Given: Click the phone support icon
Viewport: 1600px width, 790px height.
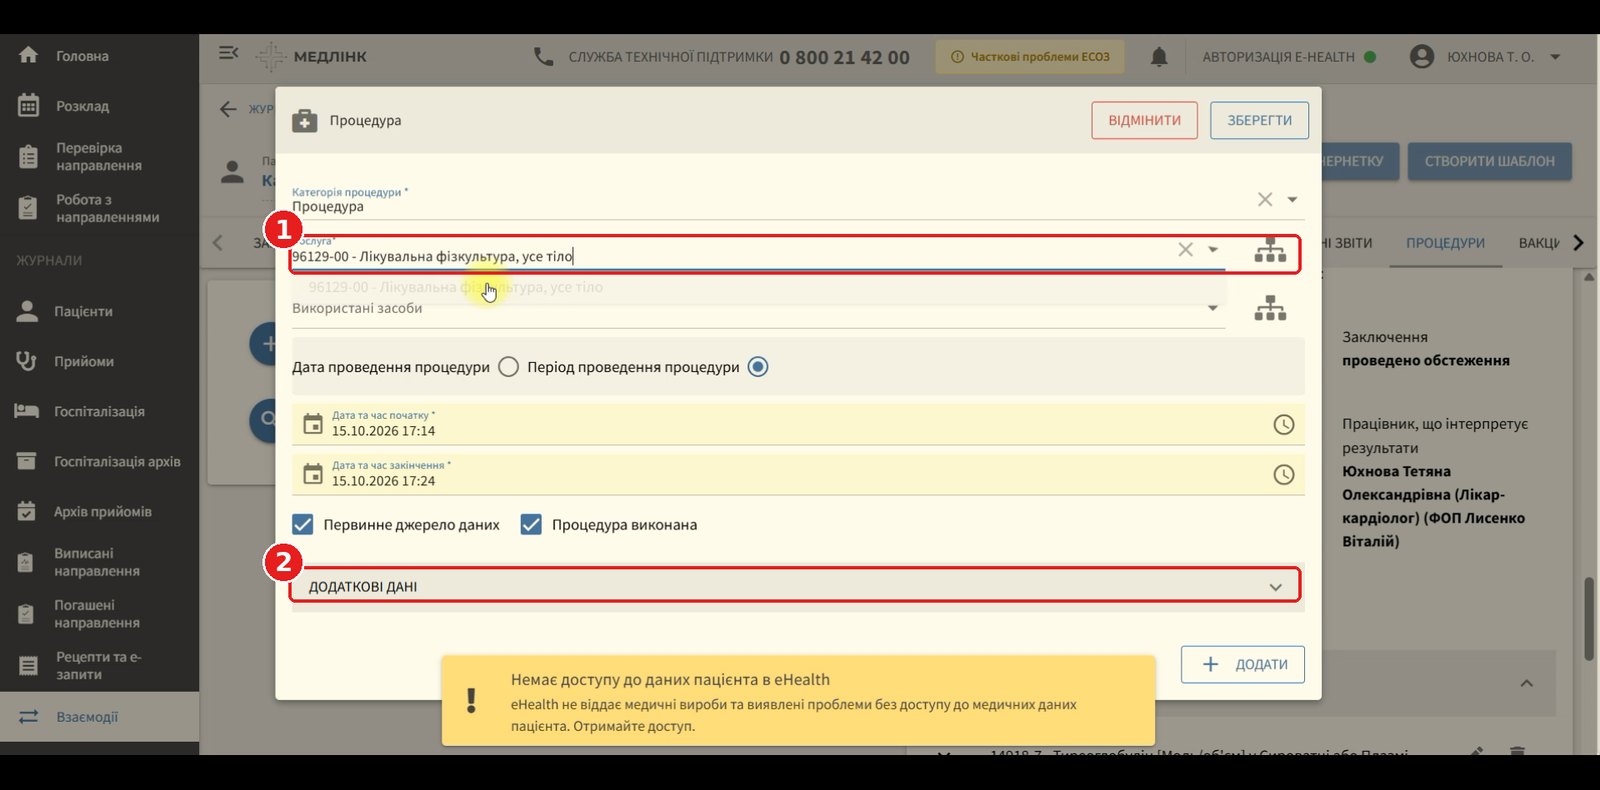Looking at the screenshot, I should coord(543,57).
